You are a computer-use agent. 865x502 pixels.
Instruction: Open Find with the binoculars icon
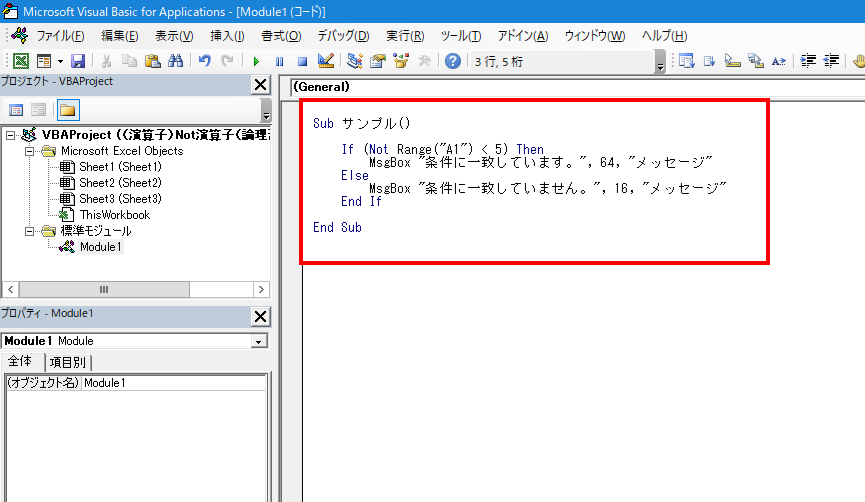tap(175, 61)
